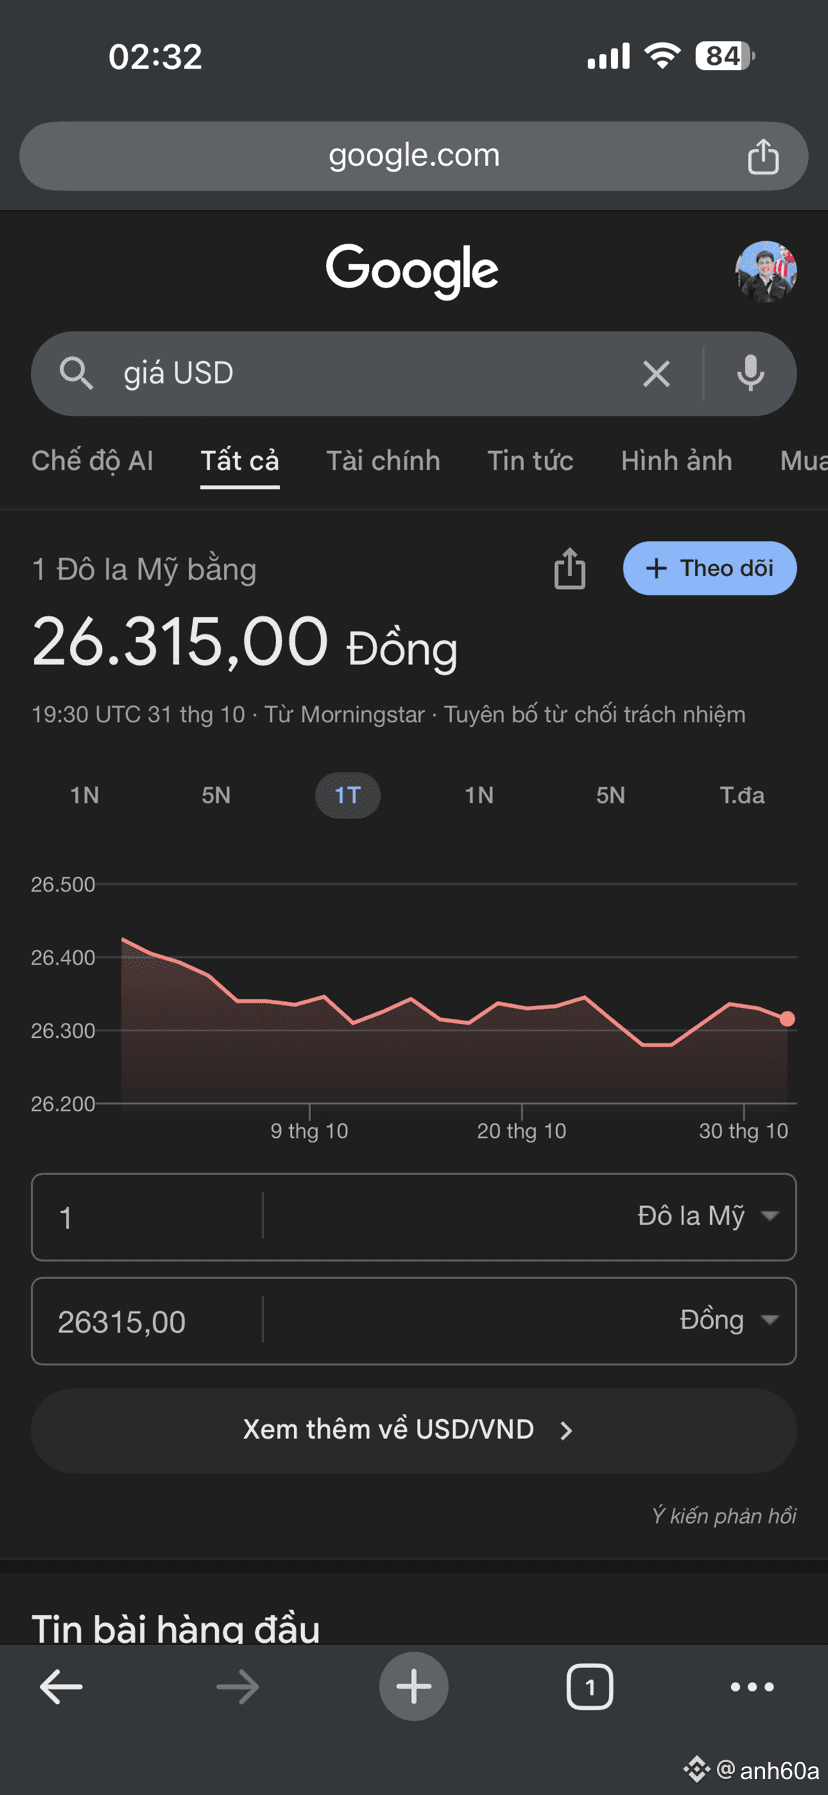Select the 1T chart range
Viewport: 828px width, 1795px height.
(x=348, y=795)
